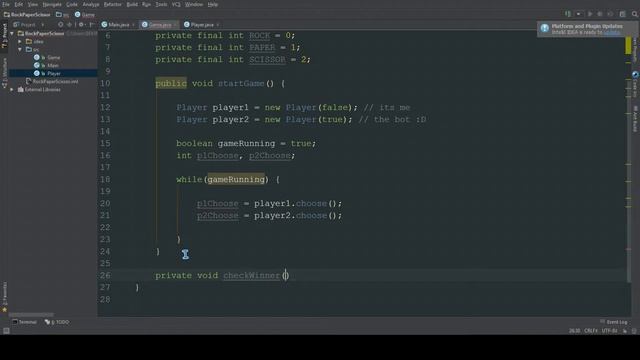Image resolution: width=640 pixels, height=360 pixels.
Task: Click the startGame method name
Action: [x=241, y=84]
